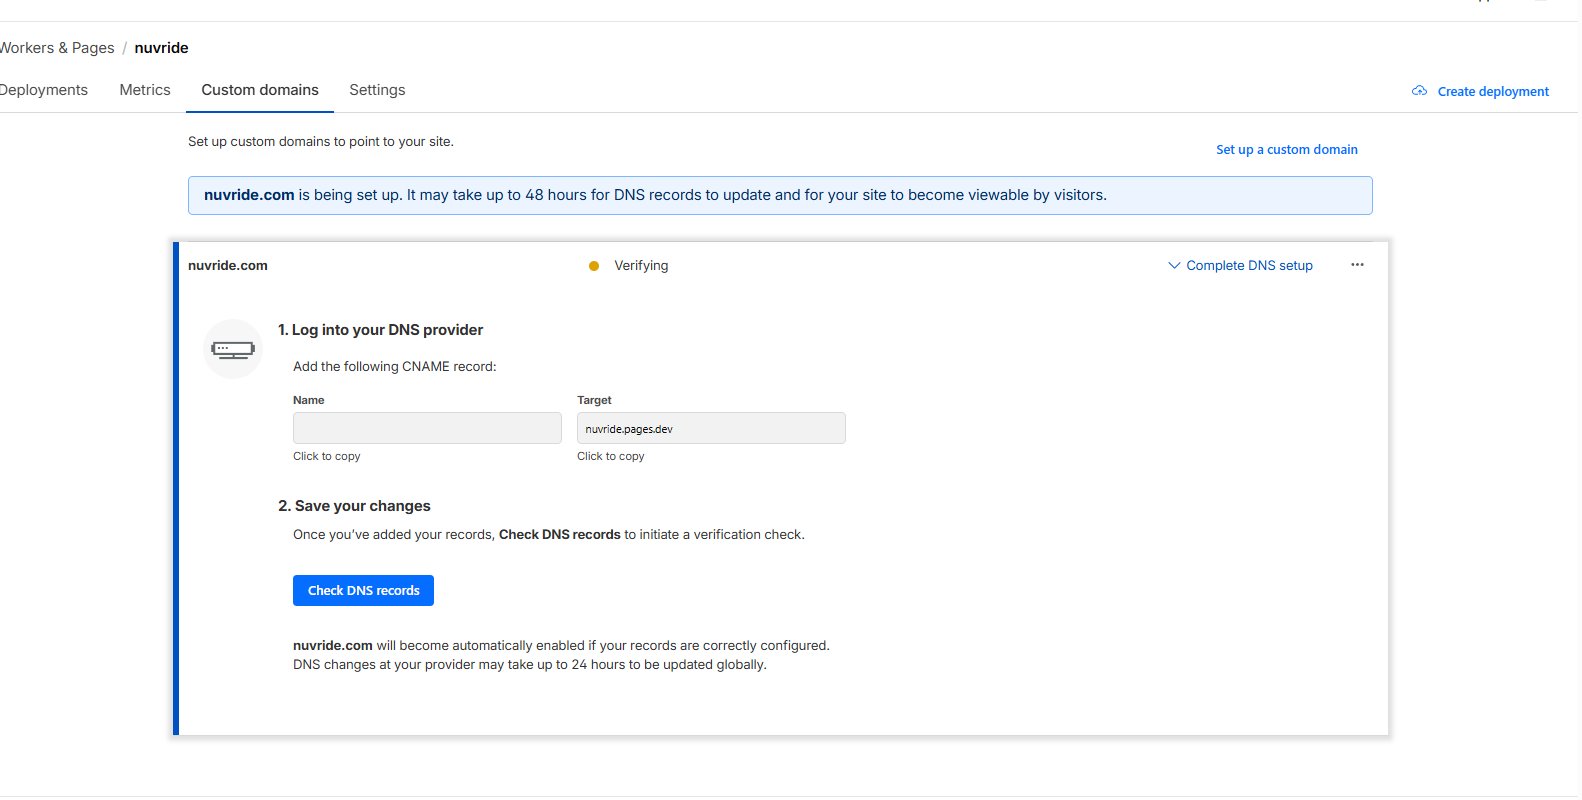Click the bold nuvride.com in info banner
The width and height of the screenshot is (1582, 800).
(249, 195)
